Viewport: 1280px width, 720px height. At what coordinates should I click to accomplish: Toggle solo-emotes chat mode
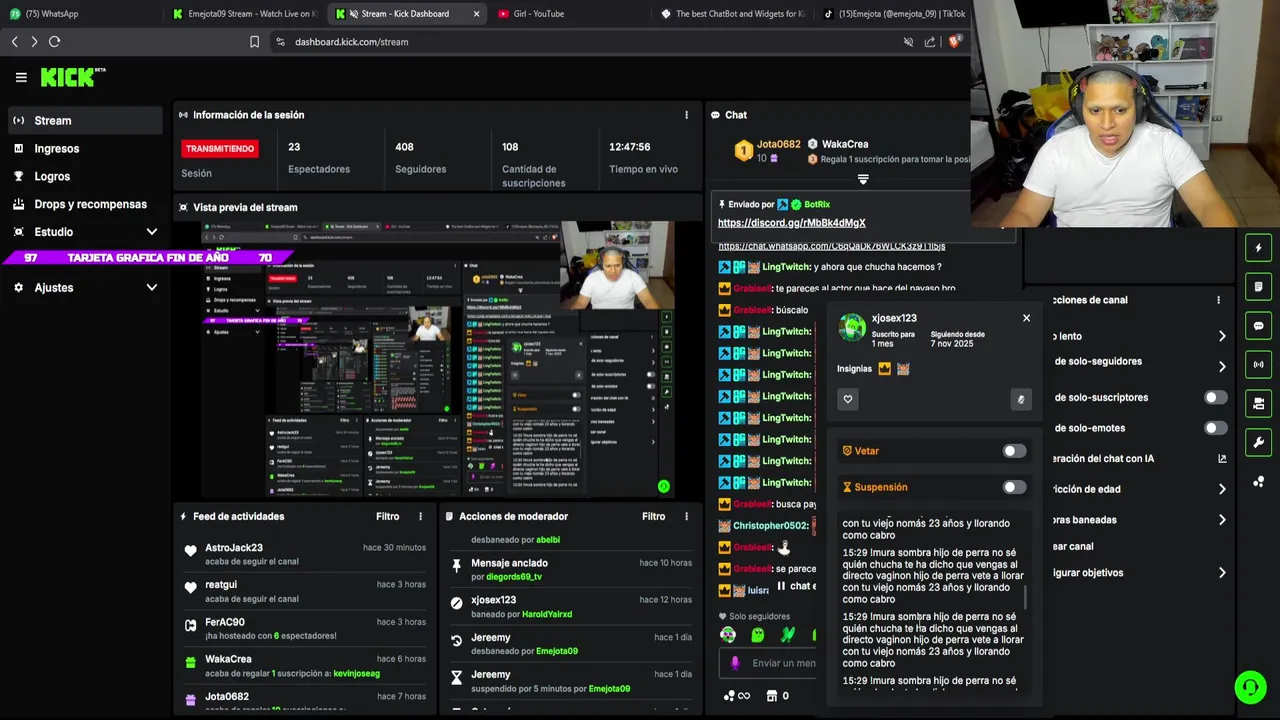1215,428
